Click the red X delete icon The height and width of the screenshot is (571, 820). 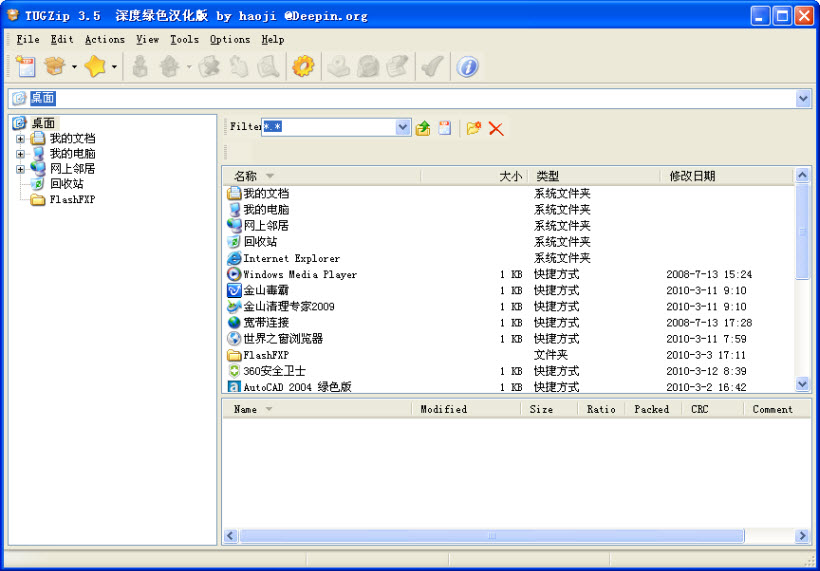click(496, 128)
